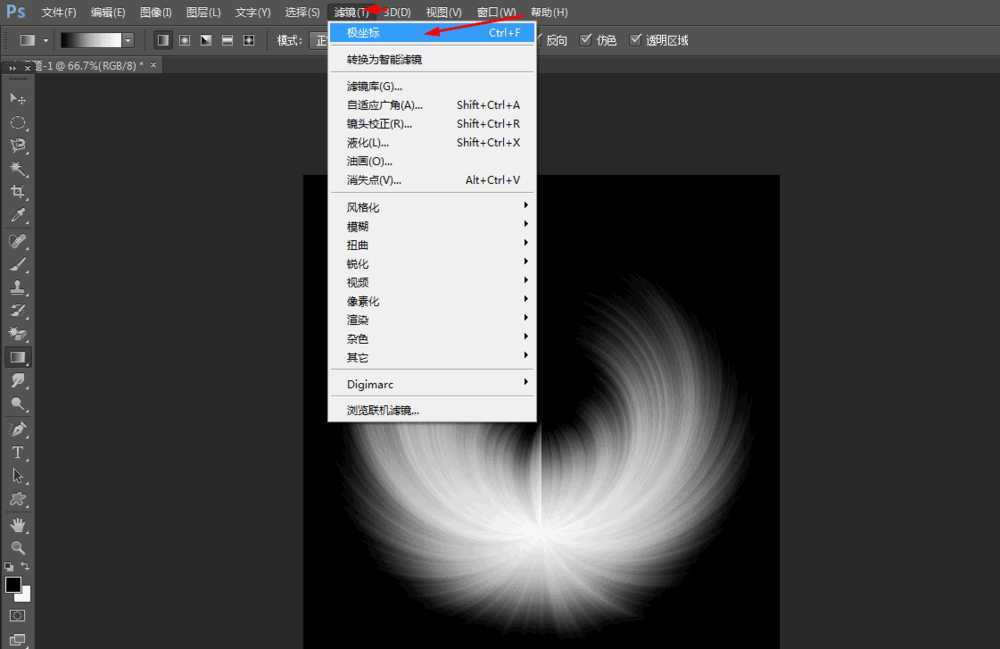Disable the 仿色 option
This screenshot has width=1000, height=649.
pyautogui.click(x=584, y=41)
